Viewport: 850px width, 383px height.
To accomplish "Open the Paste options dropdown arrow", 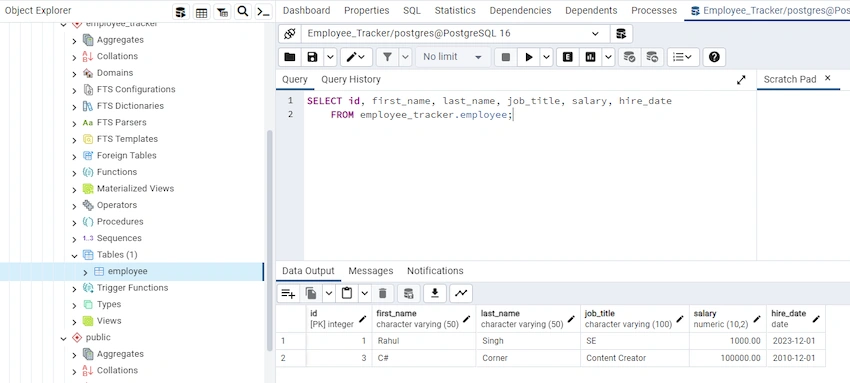I will click(365, 294).
